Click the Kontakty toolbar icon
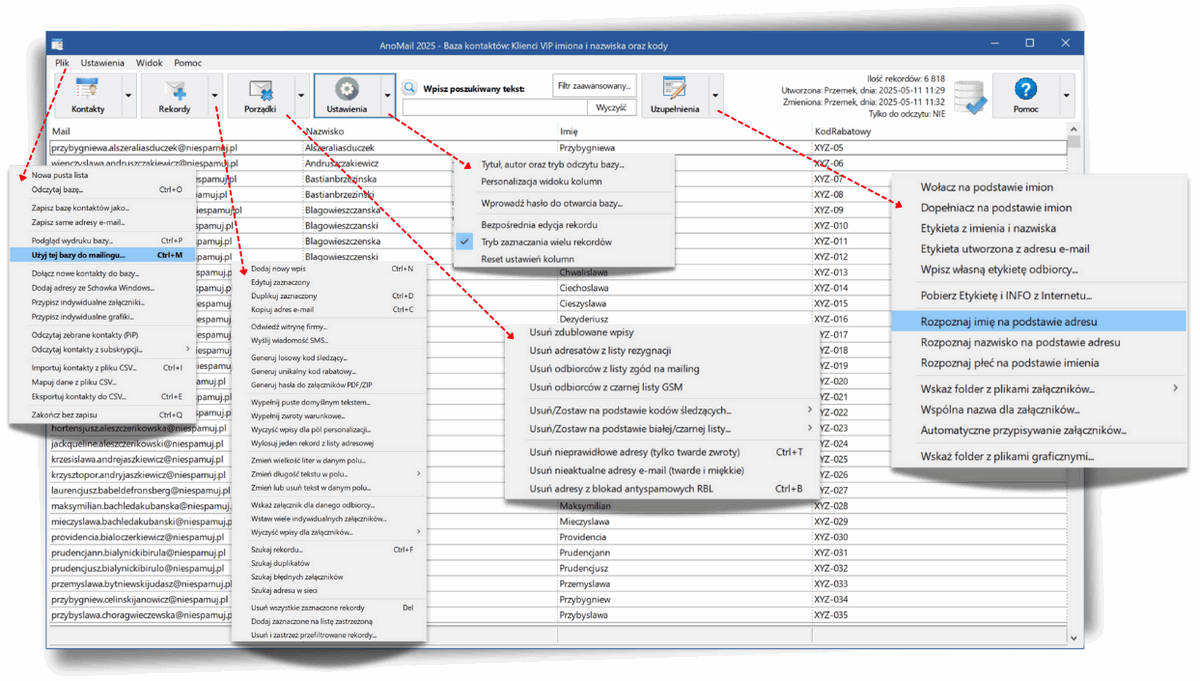This screenshot has height=681, width=1200. 86,88
